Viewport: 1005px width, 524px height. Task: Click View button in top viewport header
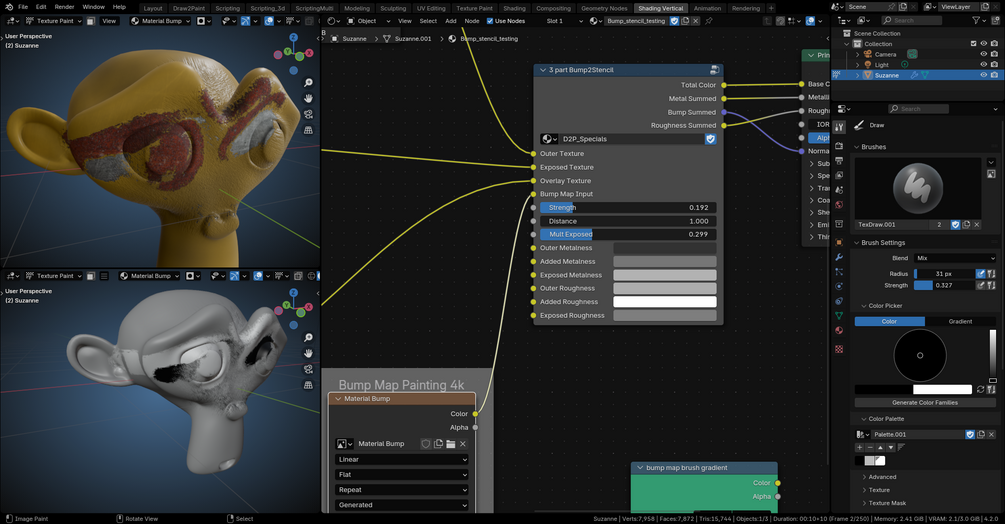click(x=110, y=20)
